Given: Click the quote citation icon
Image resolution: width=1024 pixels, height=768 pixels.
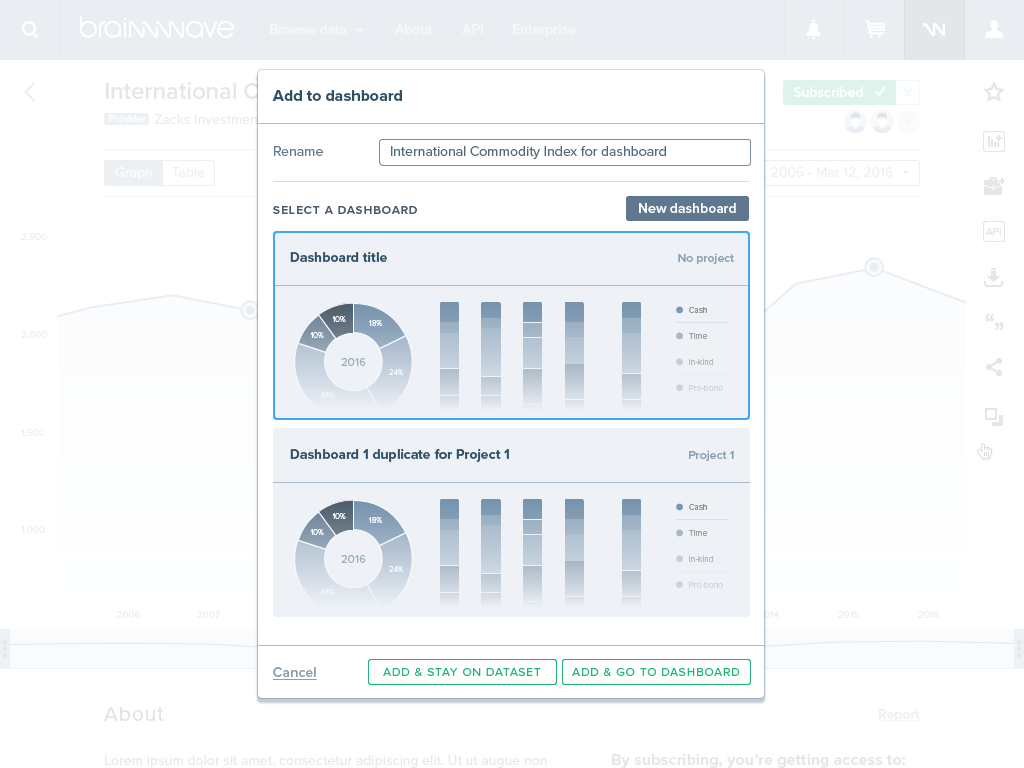Looking at the screenshot, I should 993,321.
